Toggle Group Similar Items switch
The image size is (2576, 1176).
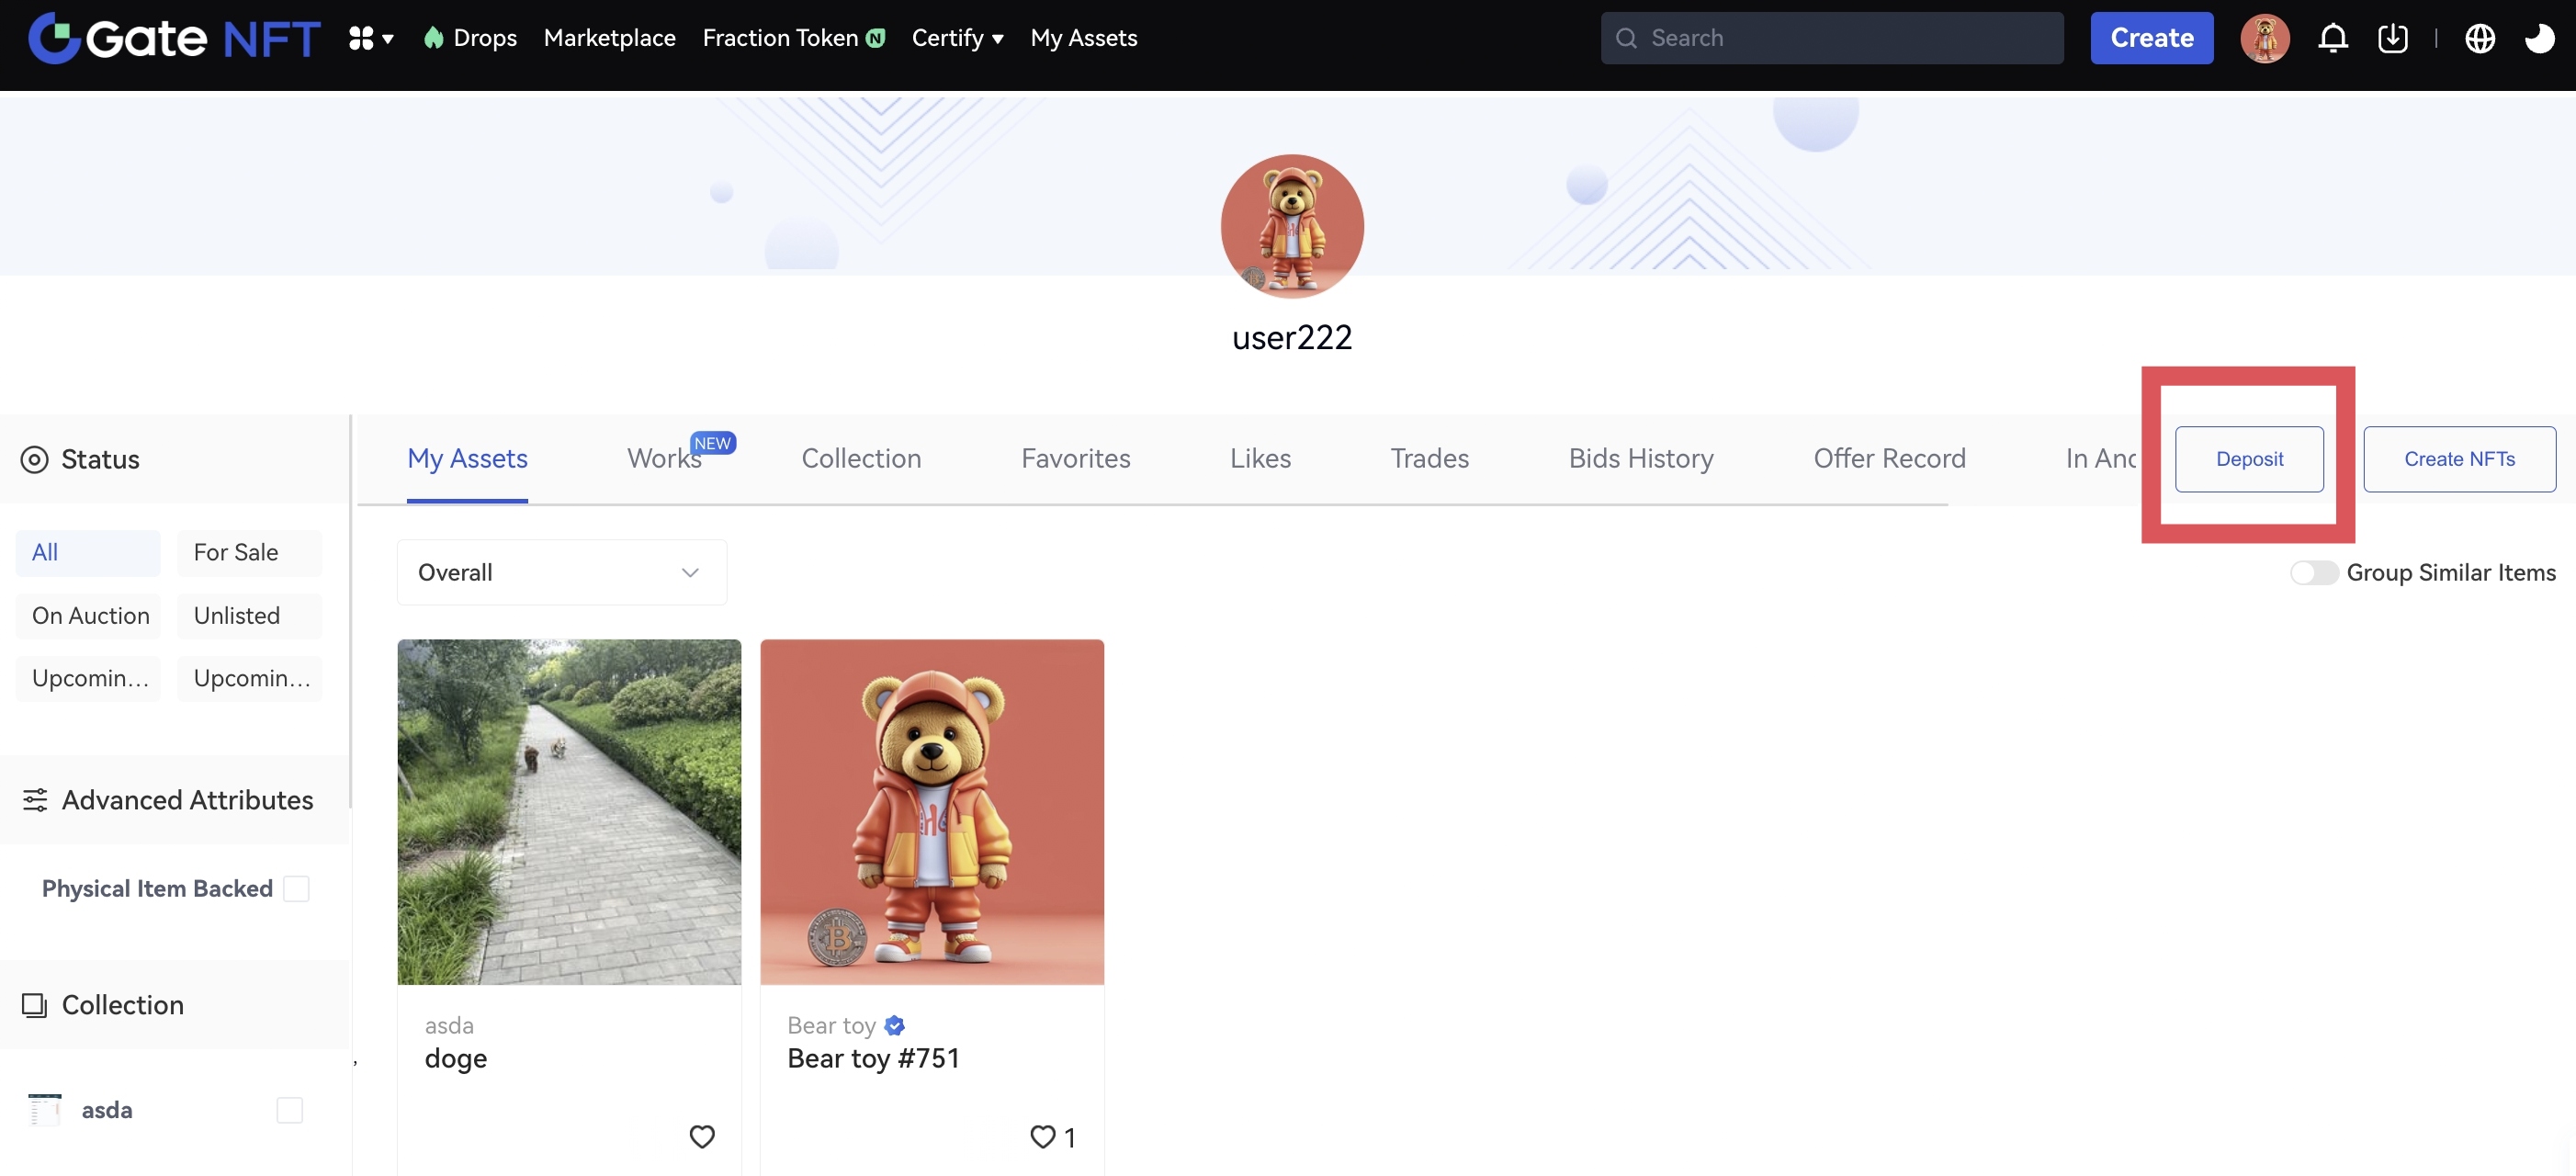pyautogui.click(x=2313, y=572)
